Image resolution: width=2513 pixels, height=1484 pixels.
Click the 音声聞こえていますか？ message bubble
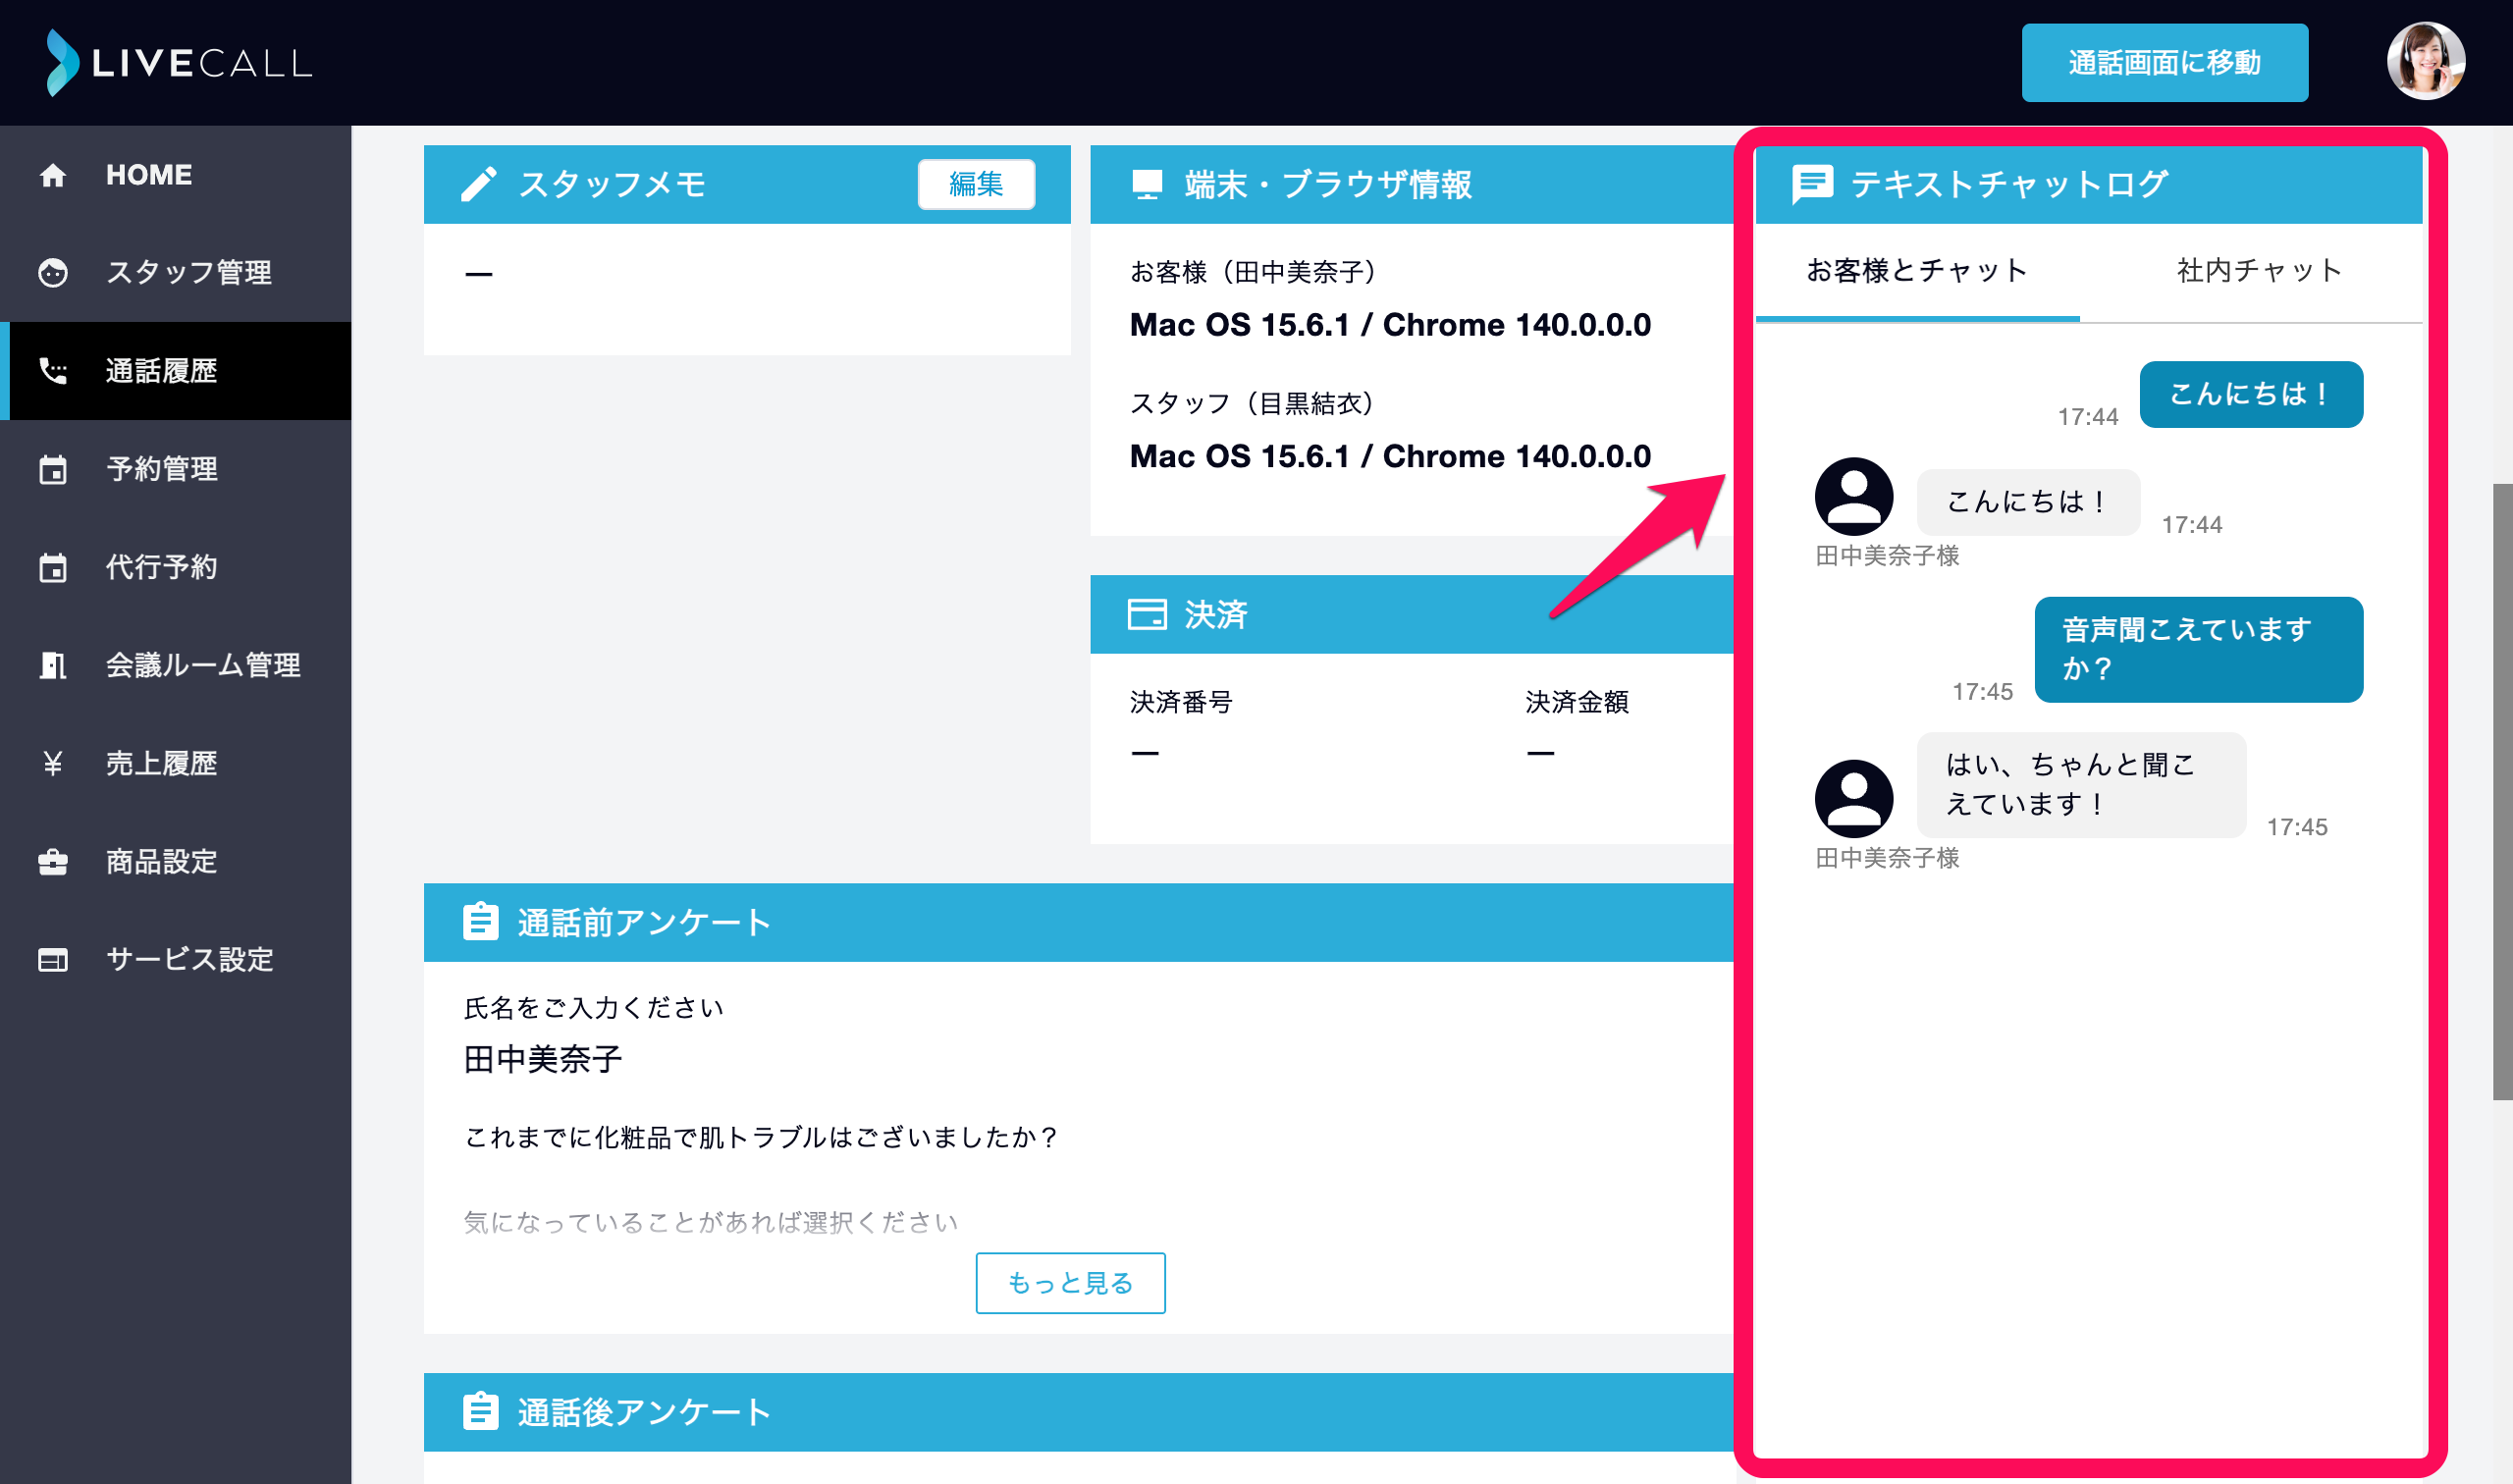[x=2199, y=650]
